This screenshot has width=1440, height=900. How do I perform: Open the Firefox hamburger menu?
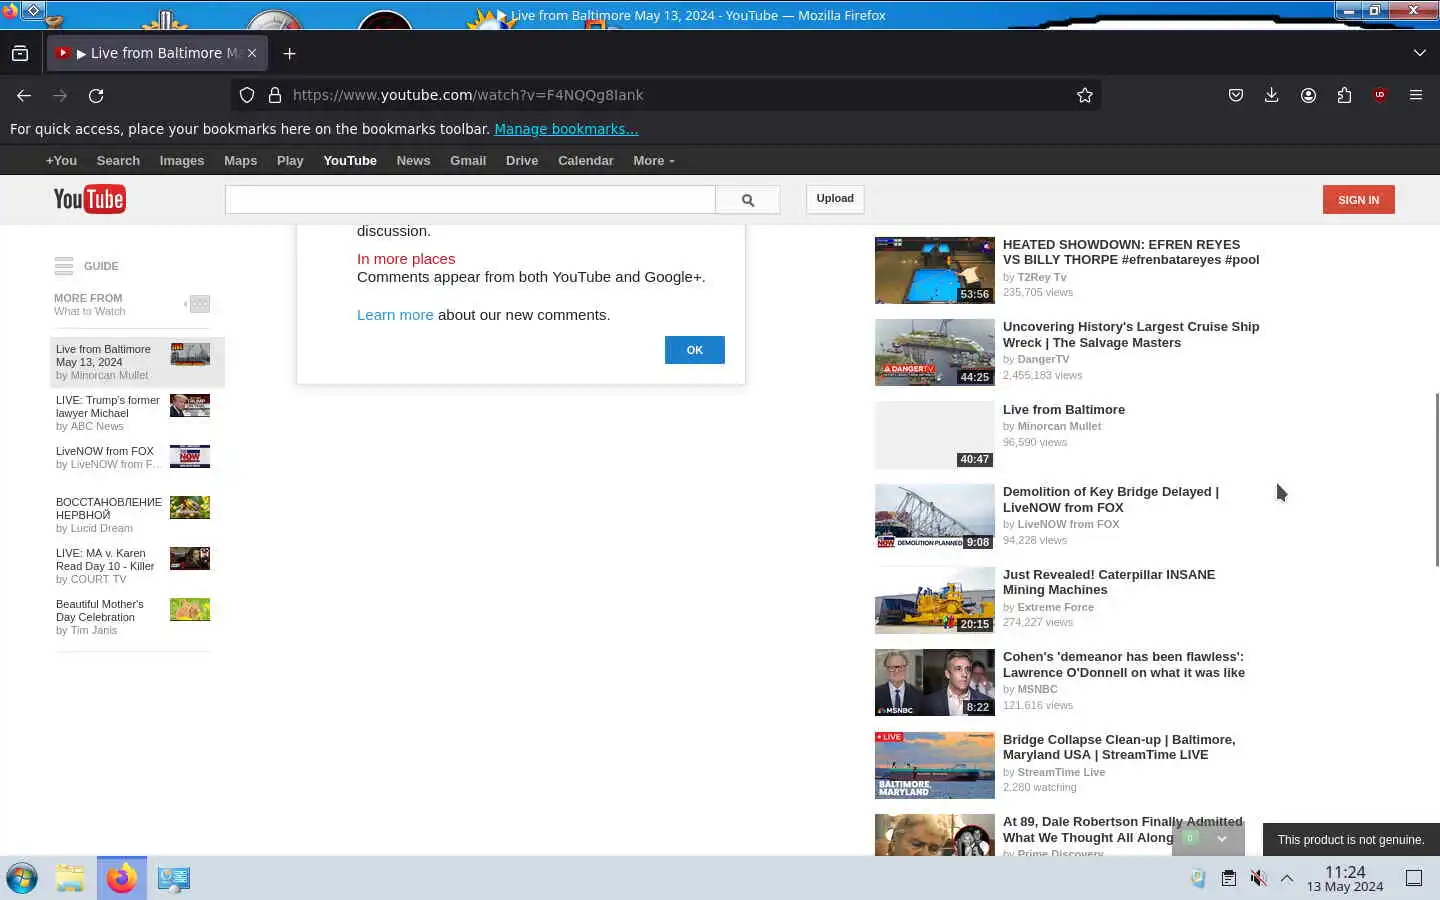point(1416,95)
